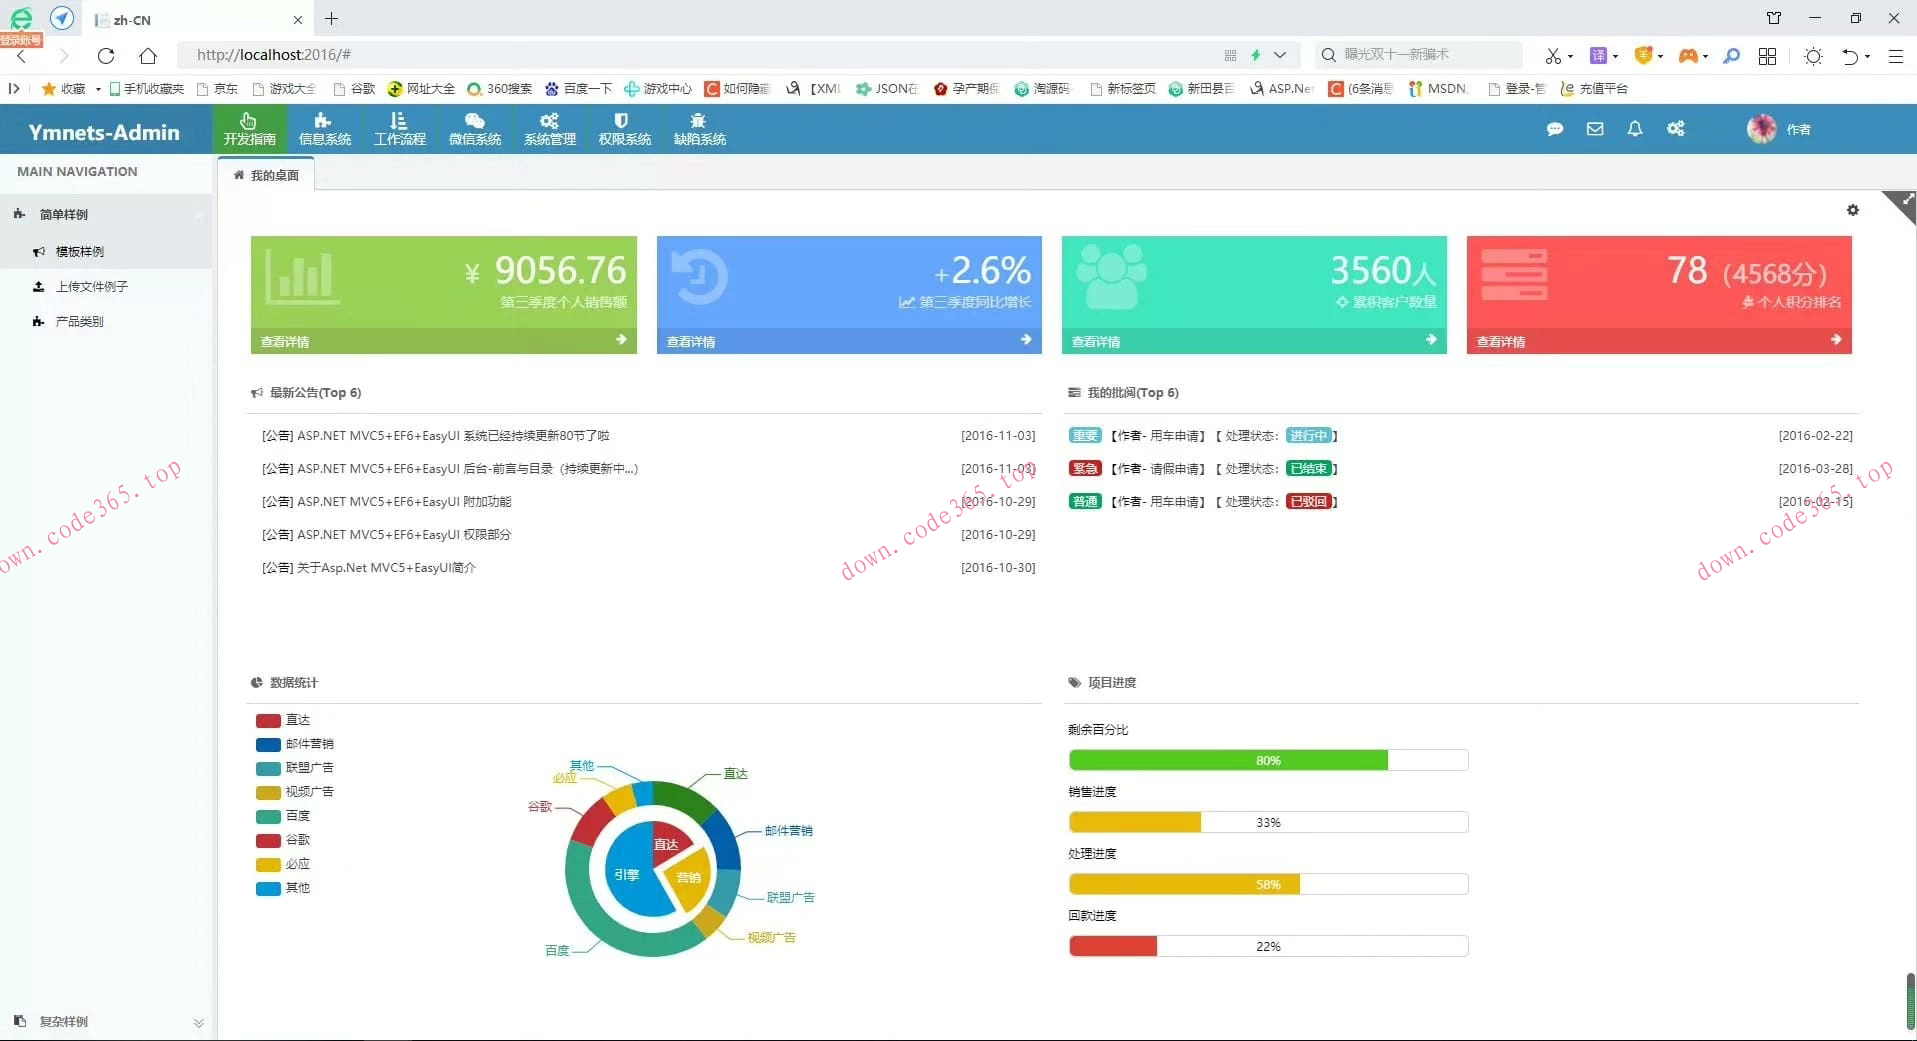
Task: Switch to 系统管理 top menu
Action: point(549,129)
